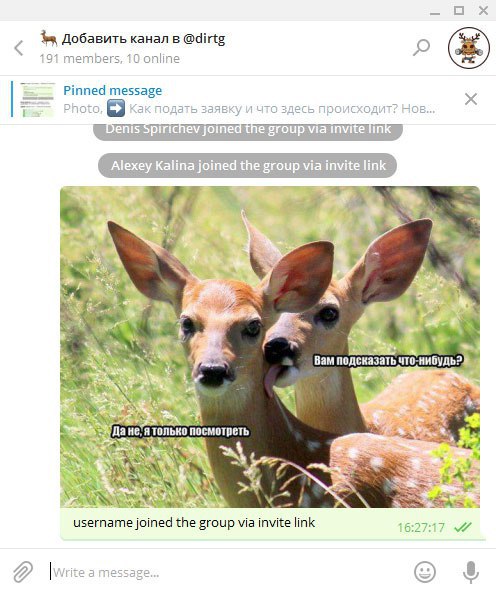Click the deer emoji in the chat title

point(49,38)
